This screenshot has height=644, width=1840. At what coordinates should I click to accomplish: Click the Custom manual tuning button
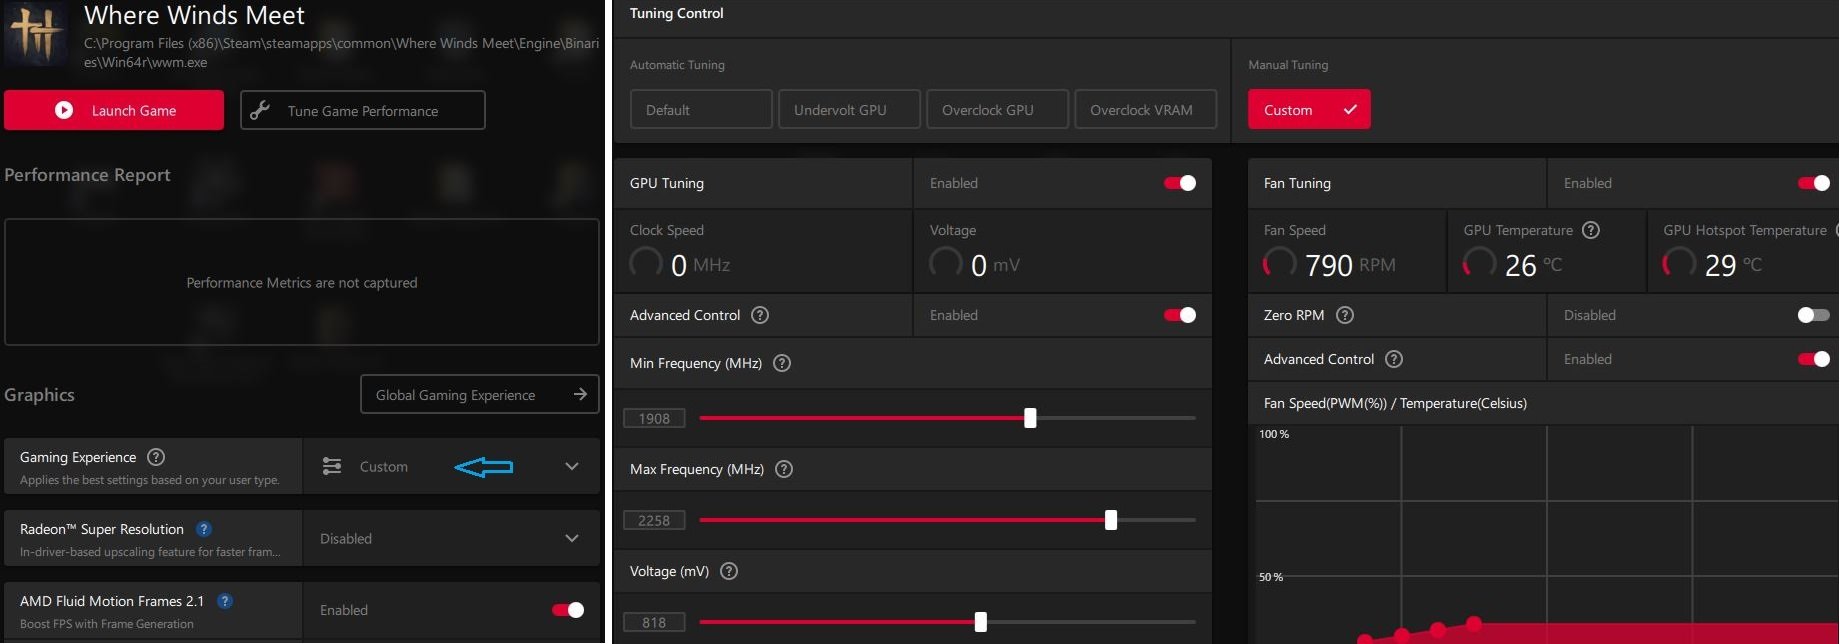tap(1309, 109)
